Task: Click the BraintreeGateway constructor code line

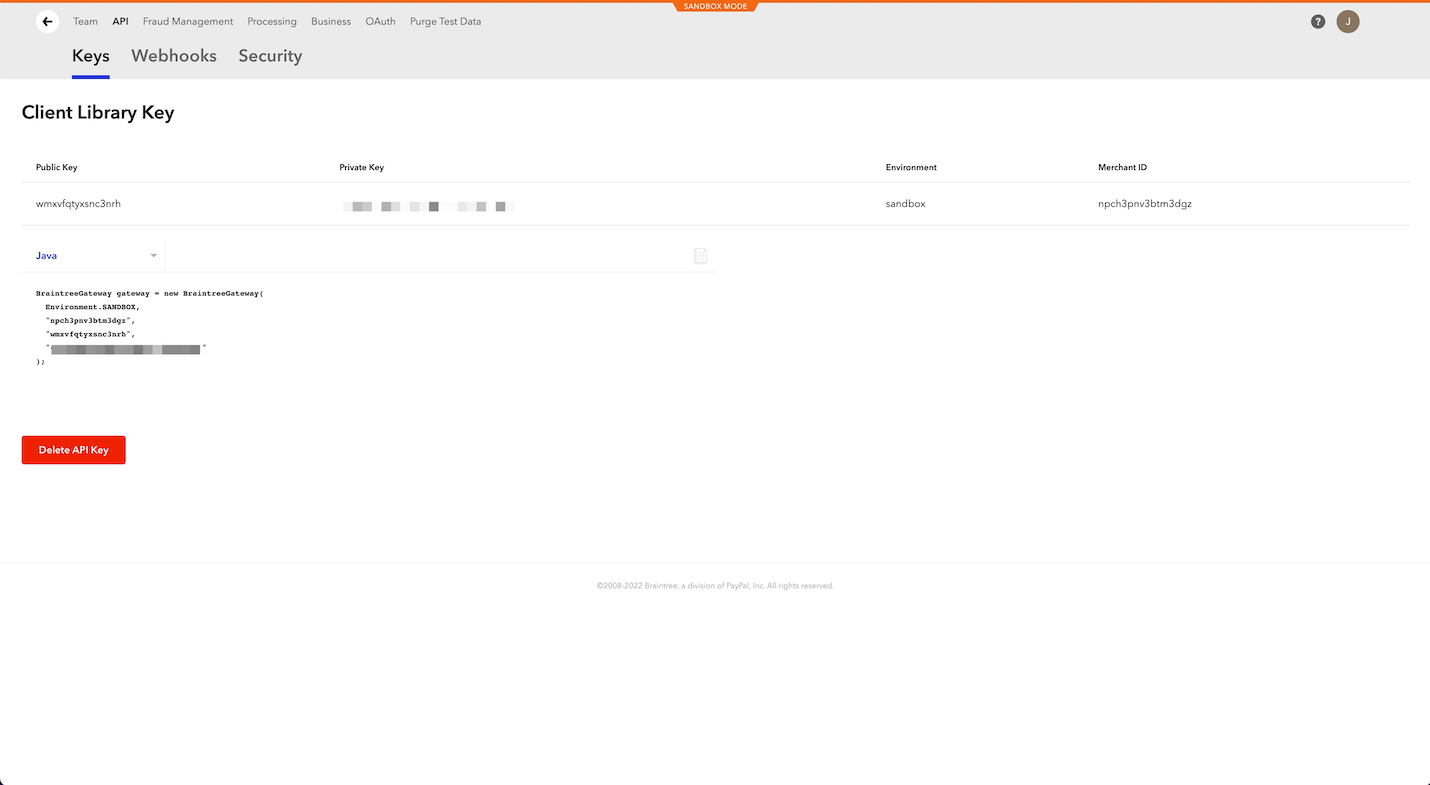Action: (149, 294)
